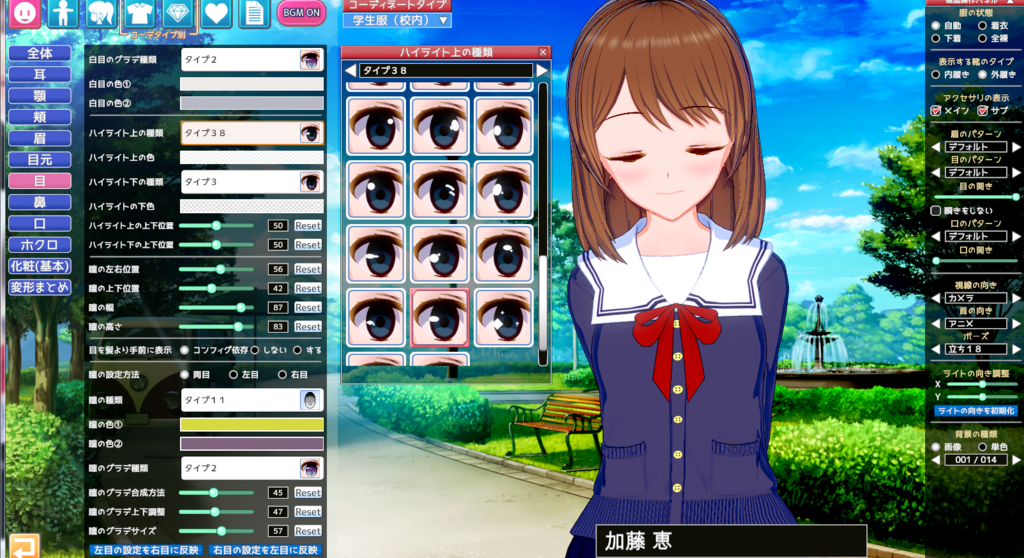The image size is (1024, 558).
Task: Open the face settings tab icon
Action: click(24, 13)
